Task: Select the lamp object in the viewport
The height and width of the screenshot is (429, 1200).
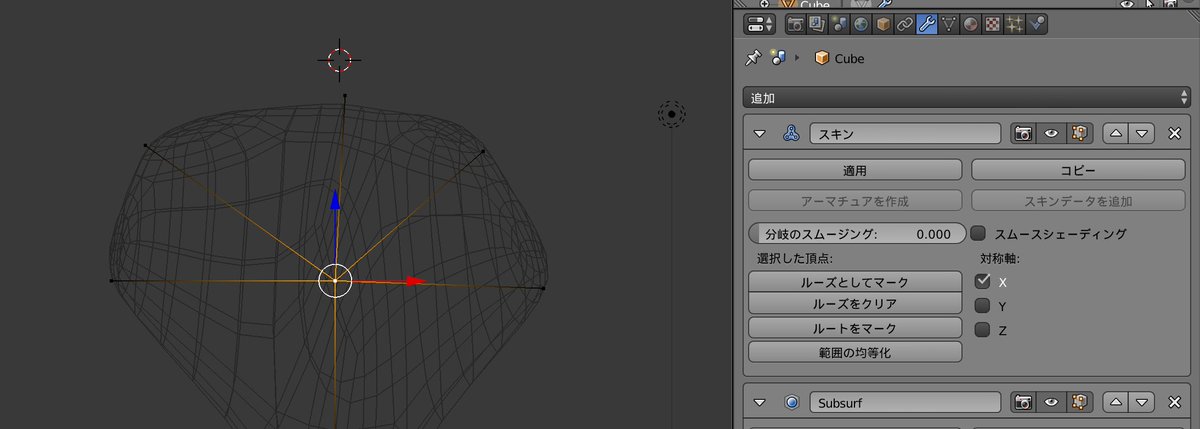Action: pyautogui.click(x=672, y=115)
